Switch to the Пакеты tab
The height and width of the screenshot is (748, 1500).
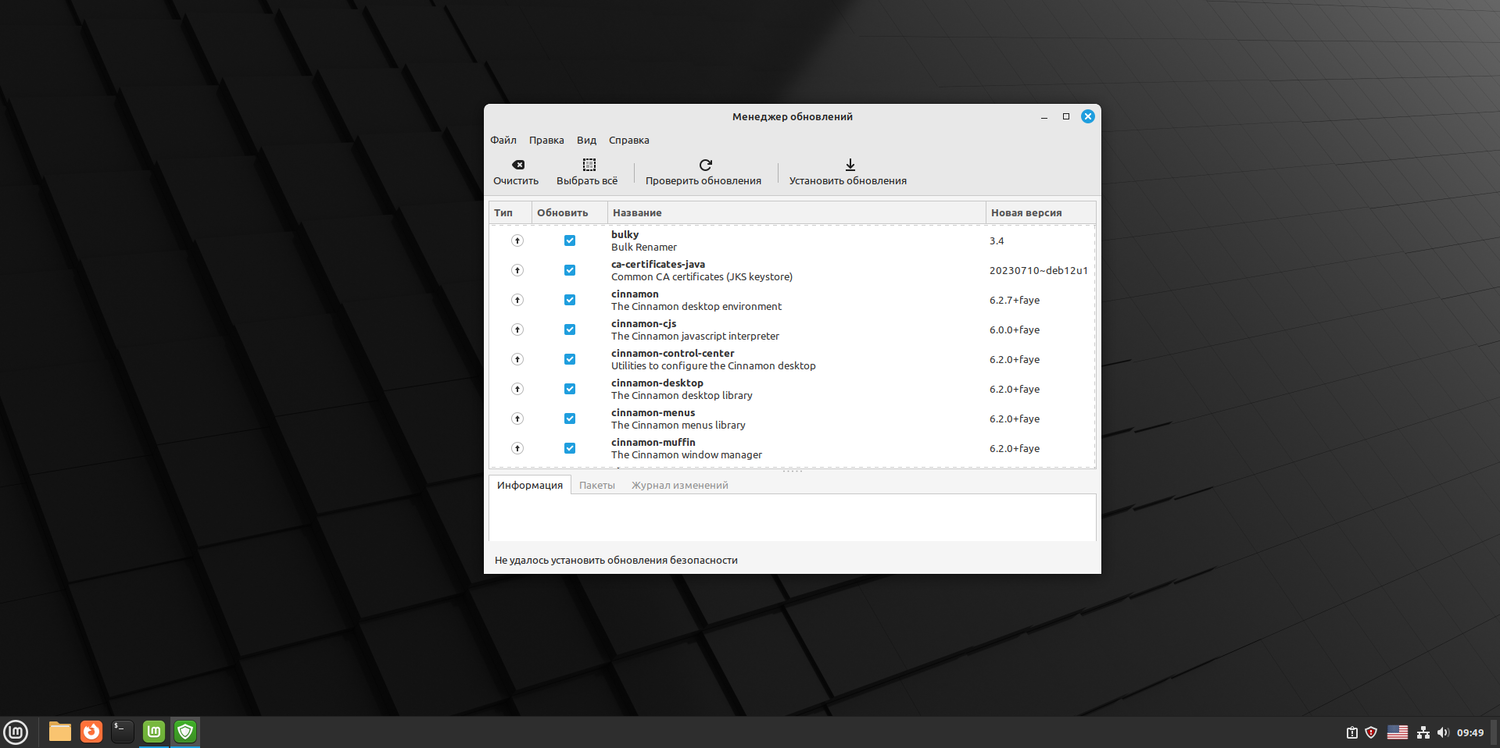point(597,485)
